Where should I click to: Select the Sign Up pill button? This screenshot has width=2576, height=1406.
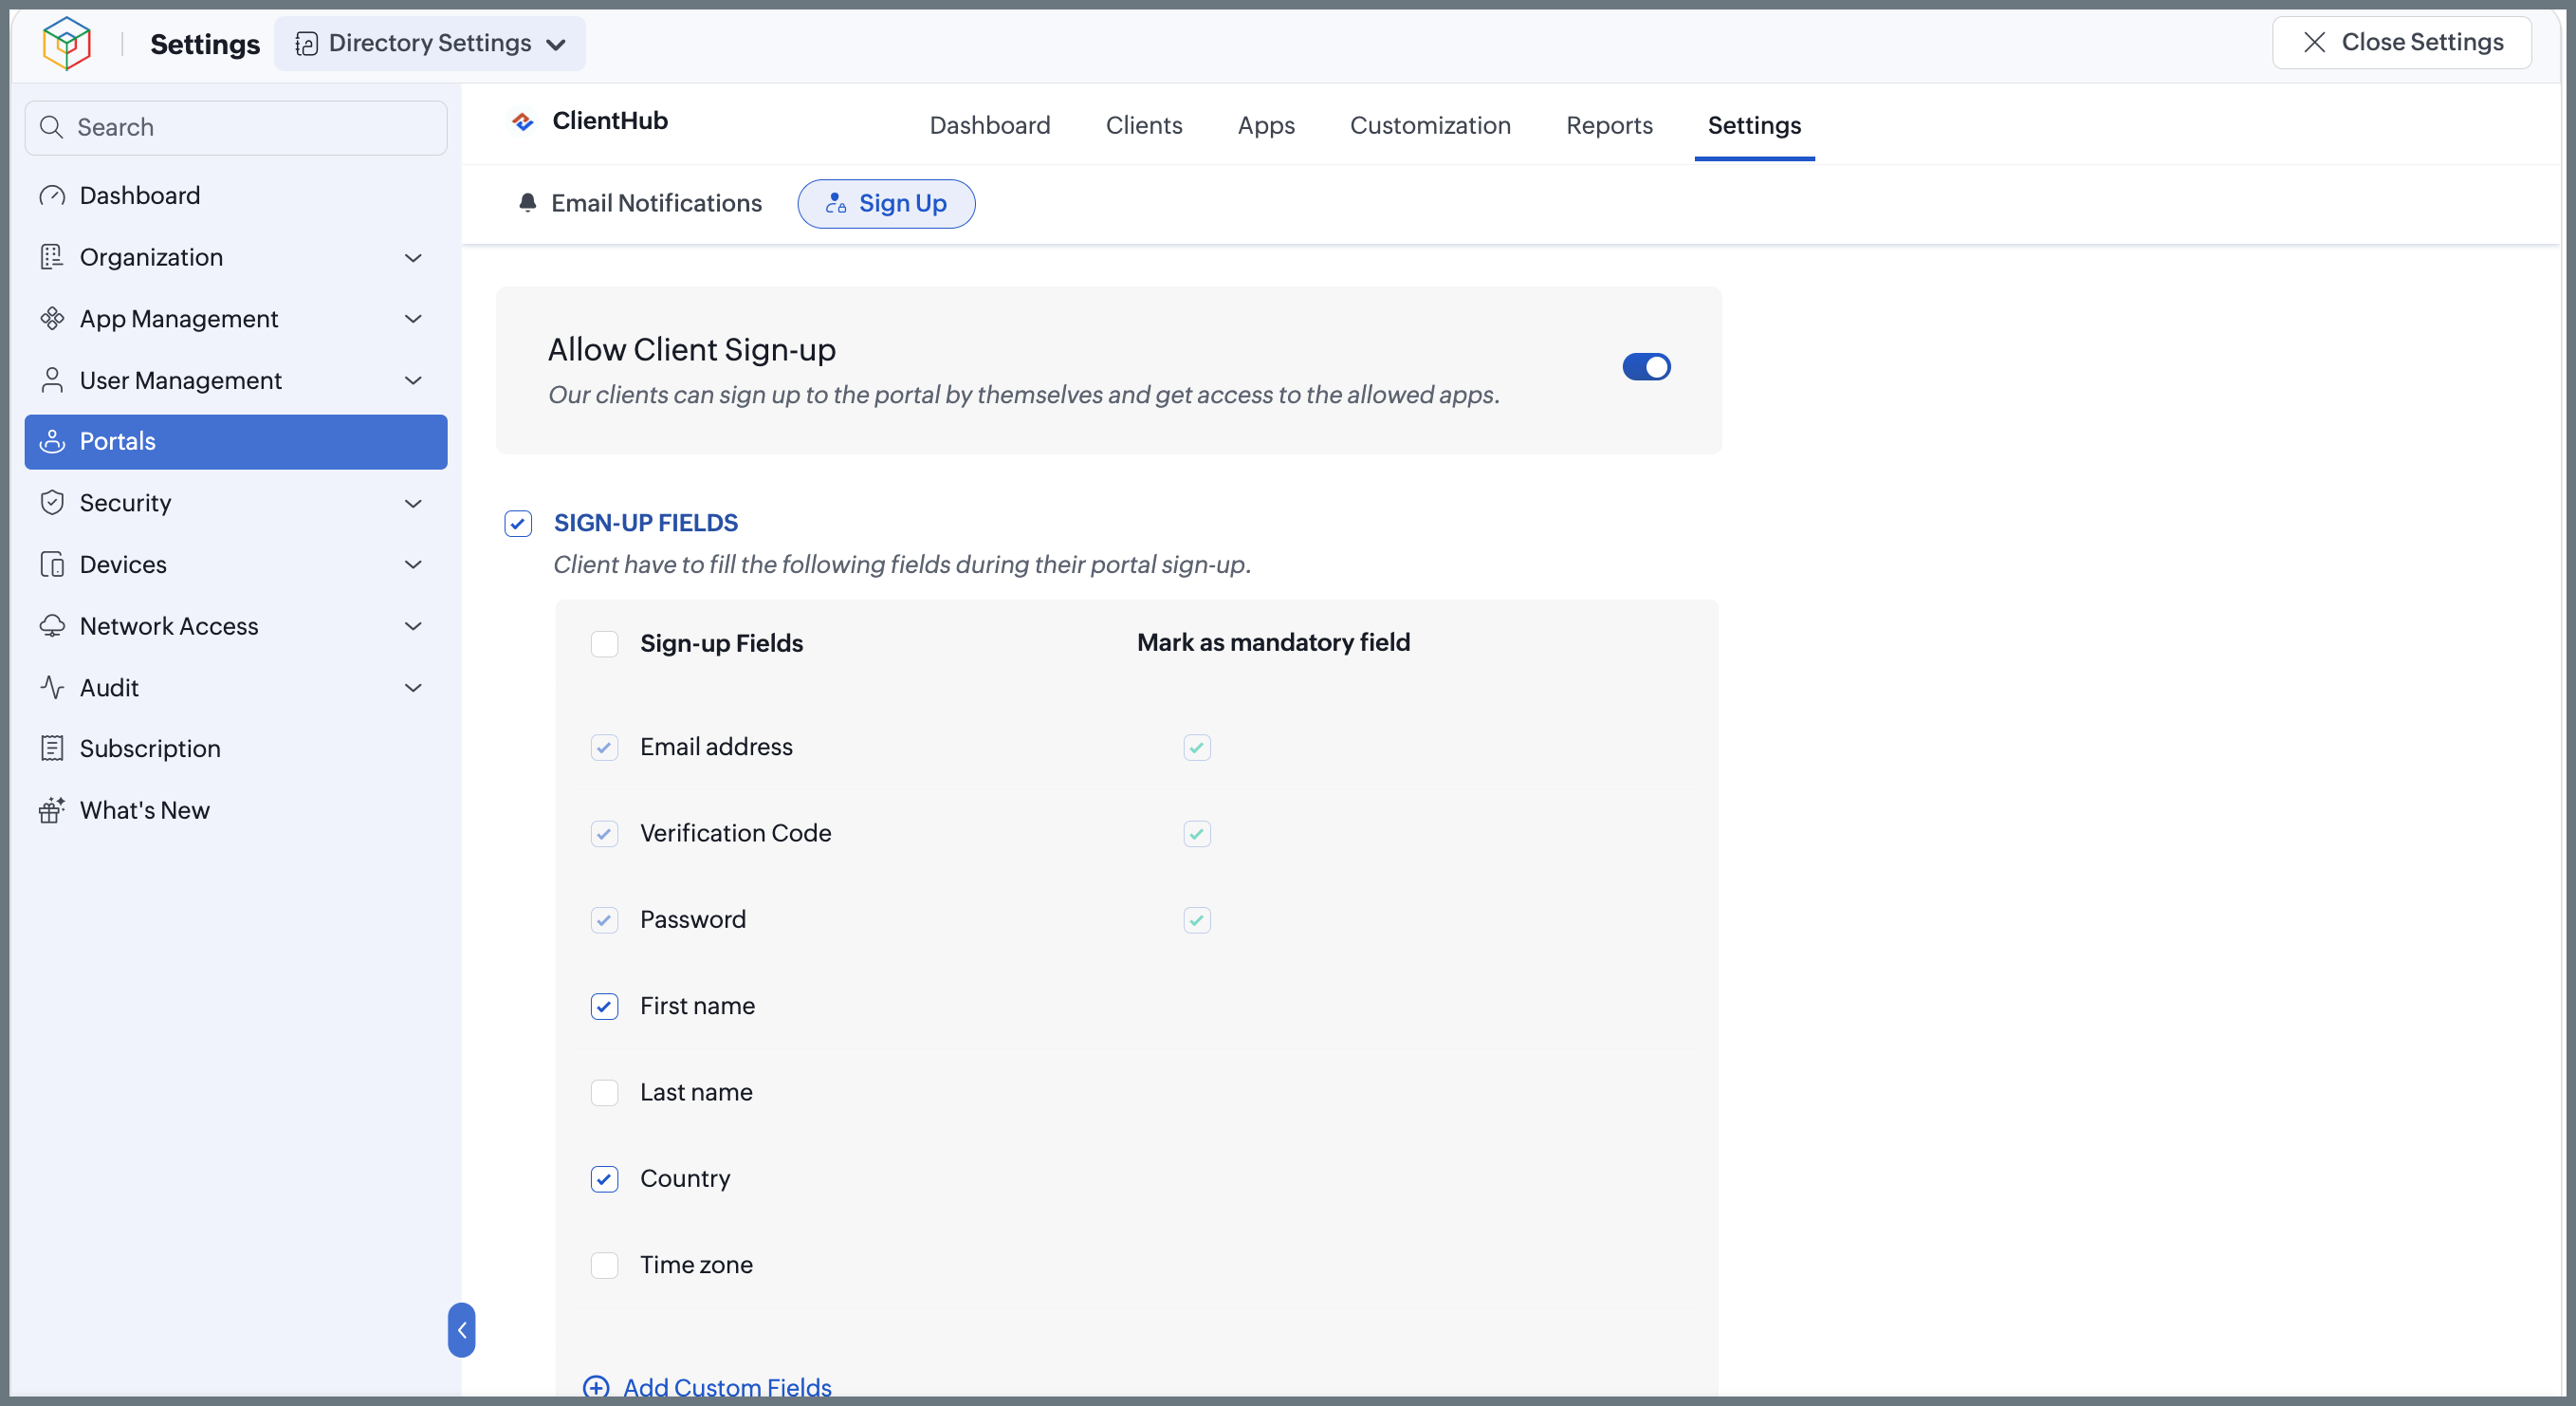point(886,203)
